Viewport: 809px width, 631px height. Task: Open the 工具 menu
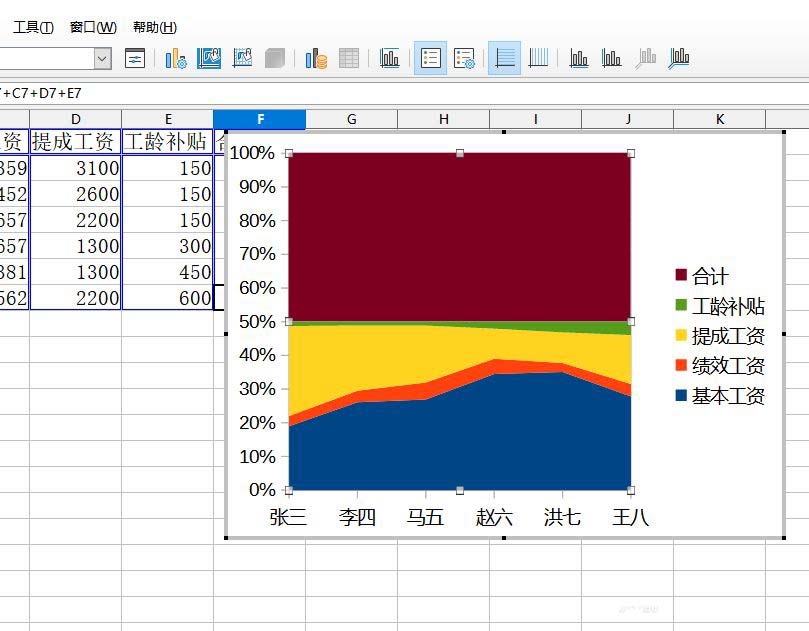33,27
